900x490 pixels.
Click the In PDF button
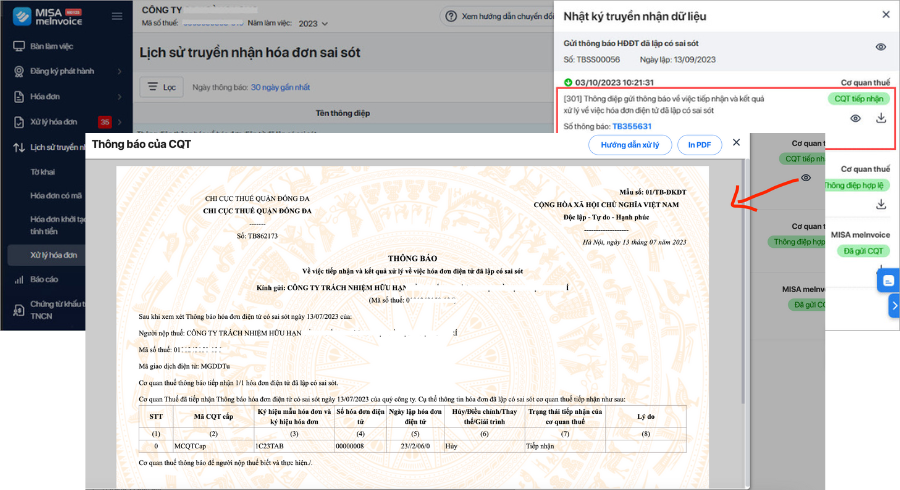(x=700, y=145)
